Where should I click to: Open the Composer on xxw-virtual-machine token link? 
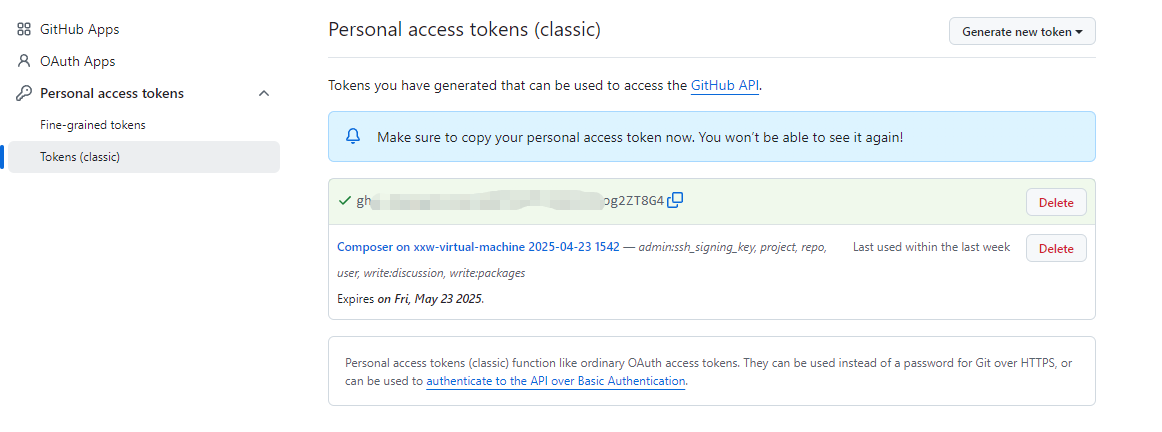tap(478, 247)
